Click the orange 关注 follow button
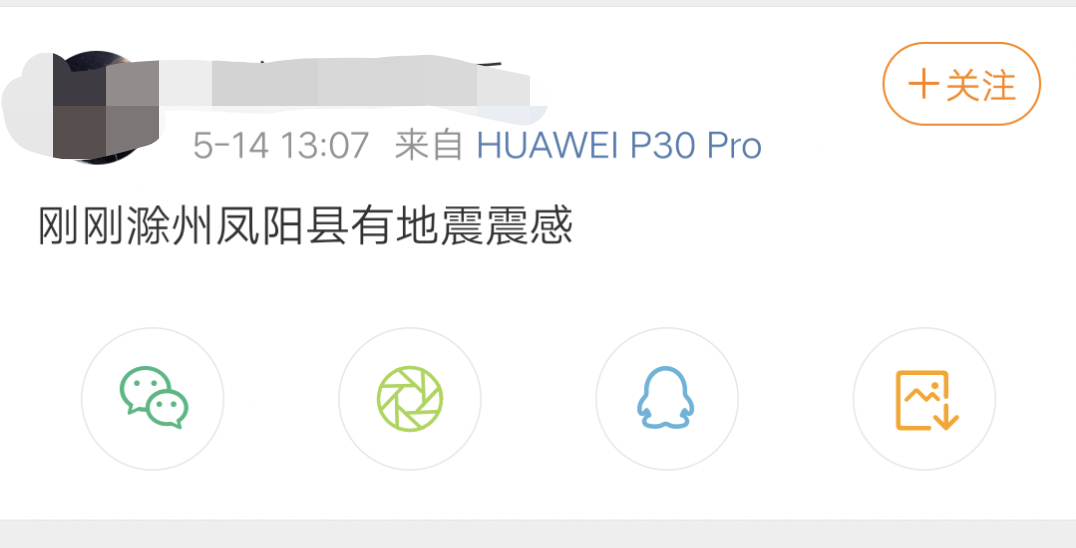Viewport: 1076px width, 548px height. coord(961,84)
